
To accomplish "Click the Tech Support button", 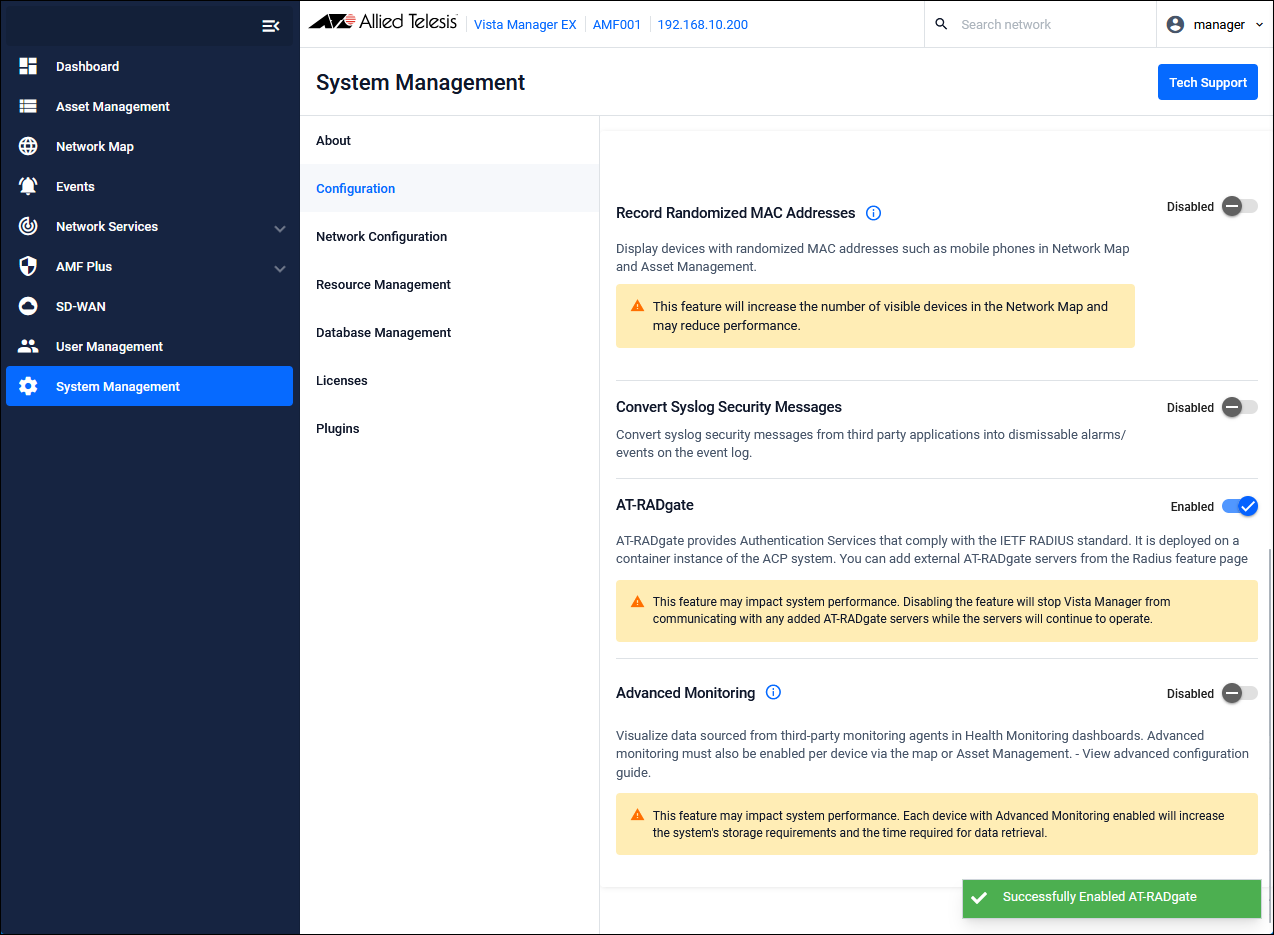I will coord(1207,82).
